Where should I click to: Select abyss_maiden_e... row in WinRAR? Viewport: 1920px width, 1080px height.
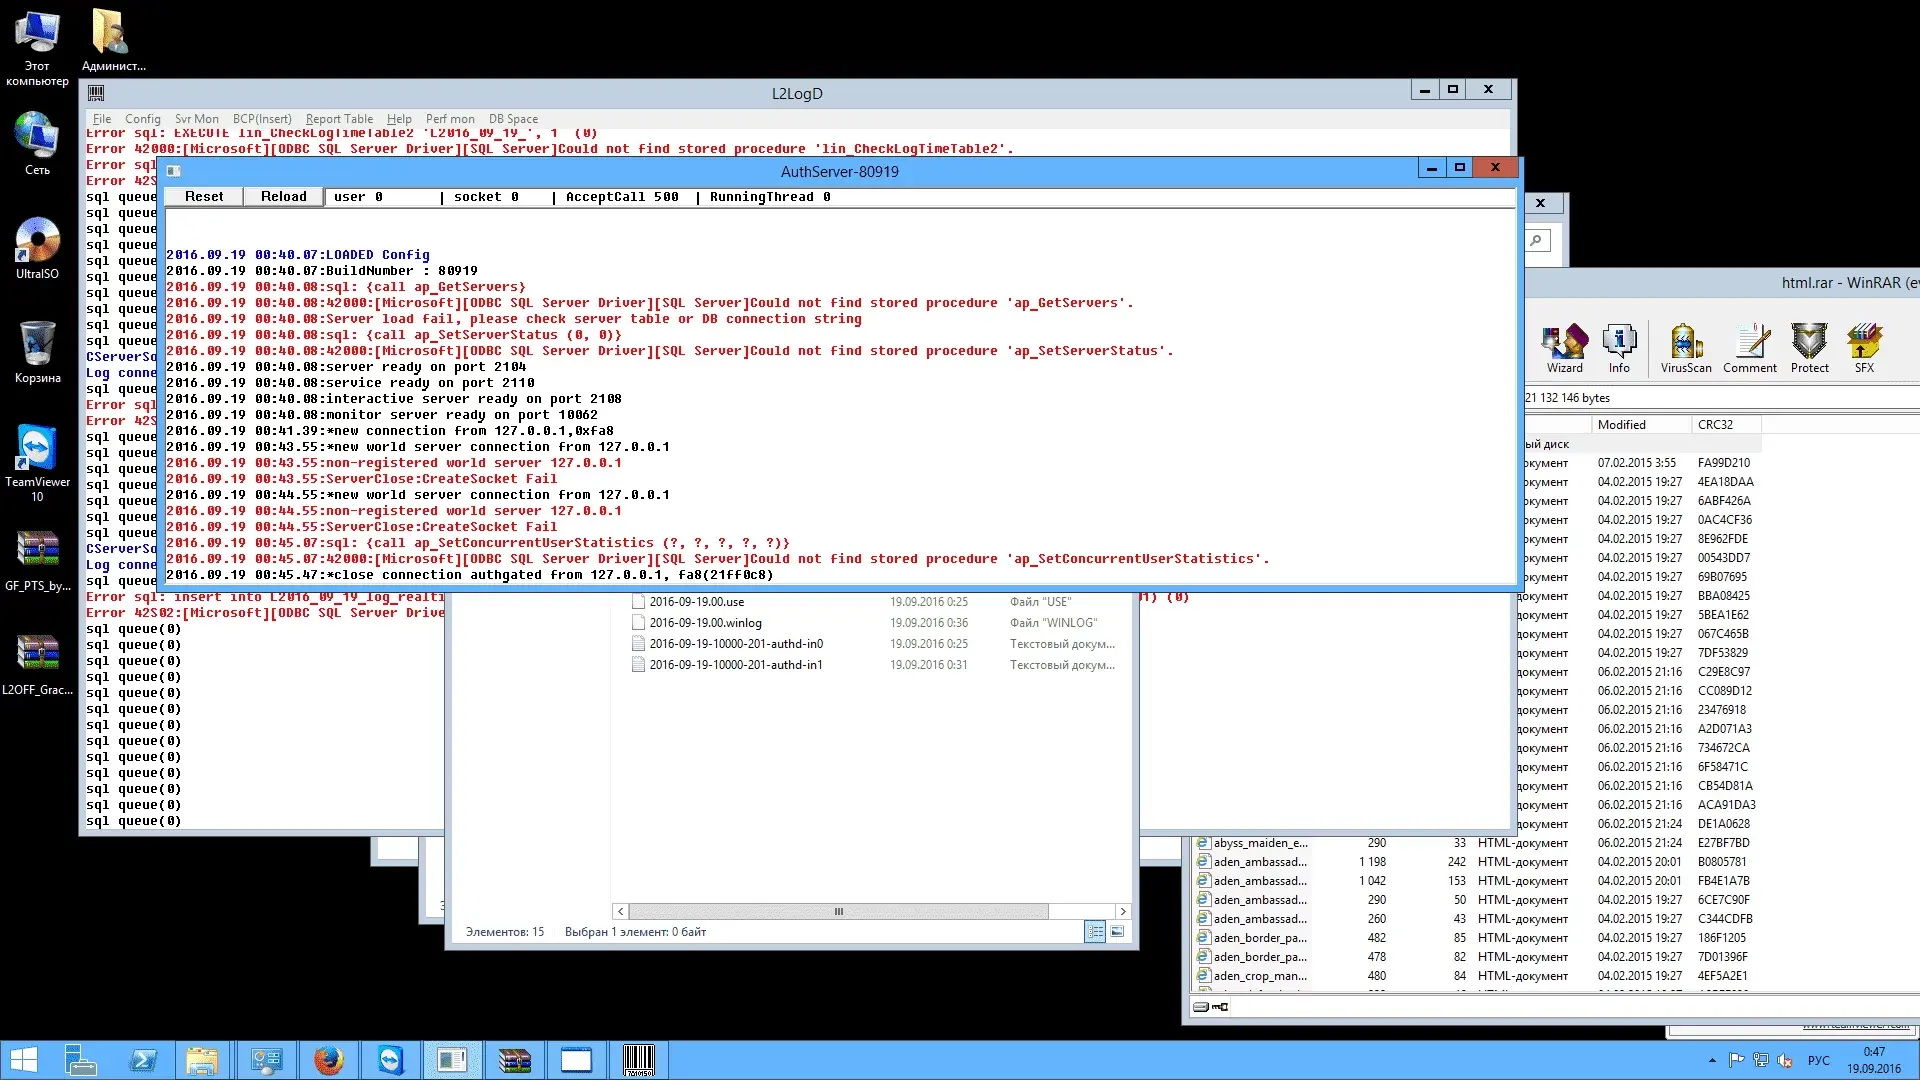tap(1475, 843)
